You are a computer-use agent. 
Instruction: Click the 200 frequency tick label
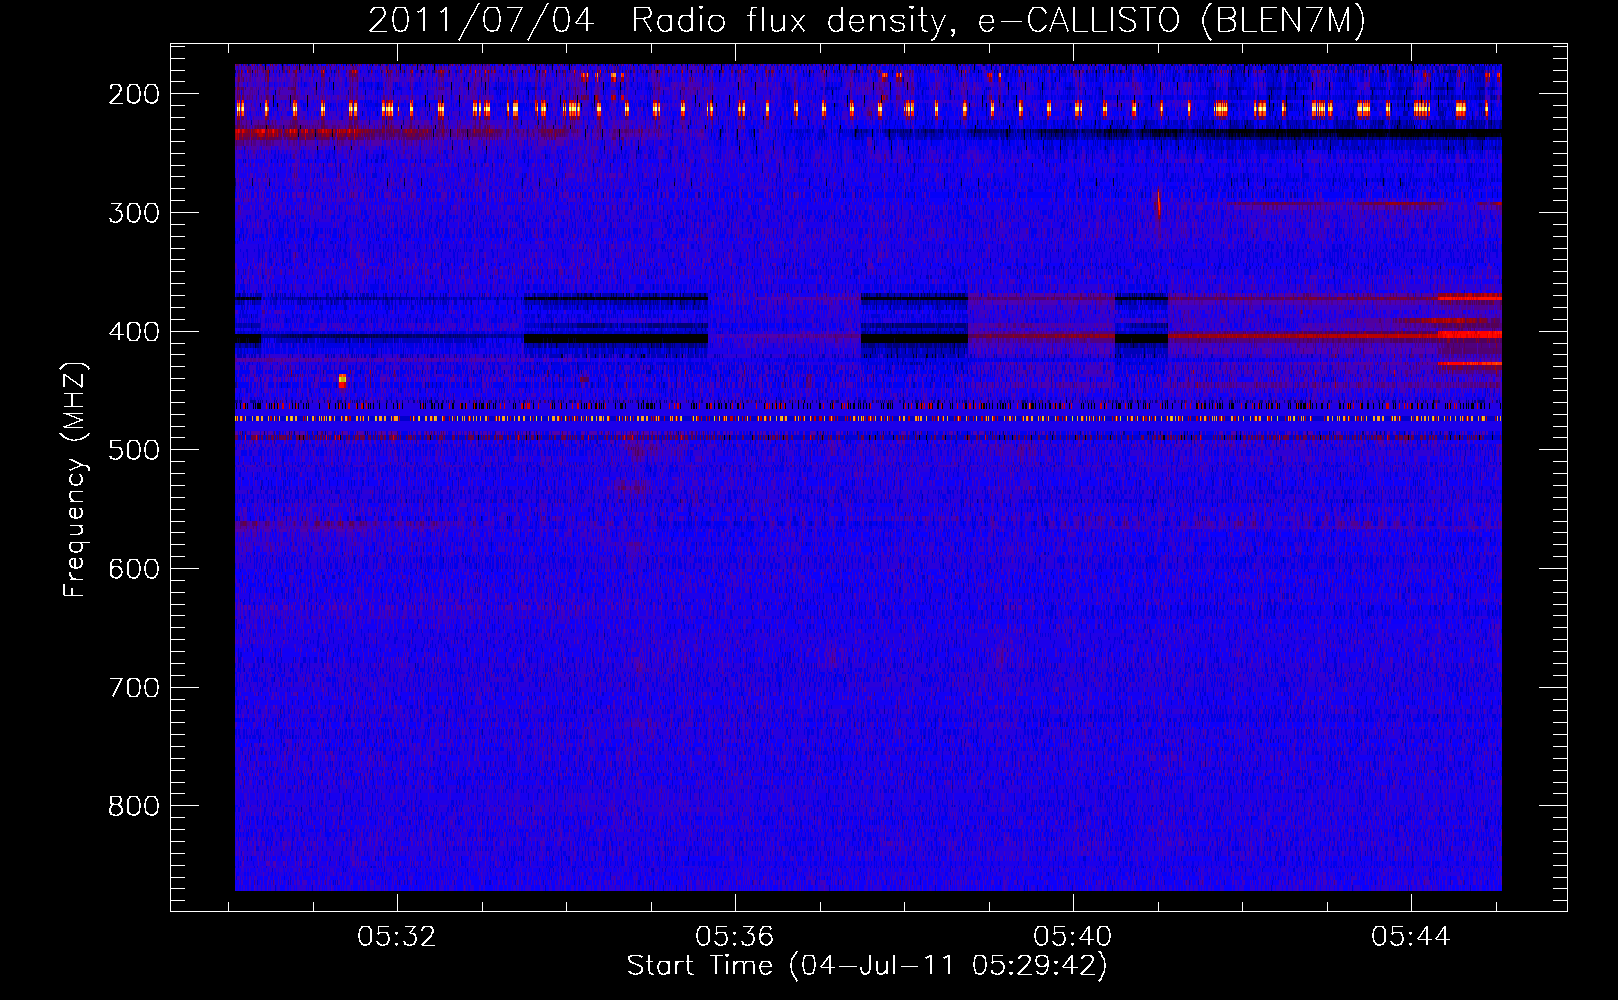134,94
